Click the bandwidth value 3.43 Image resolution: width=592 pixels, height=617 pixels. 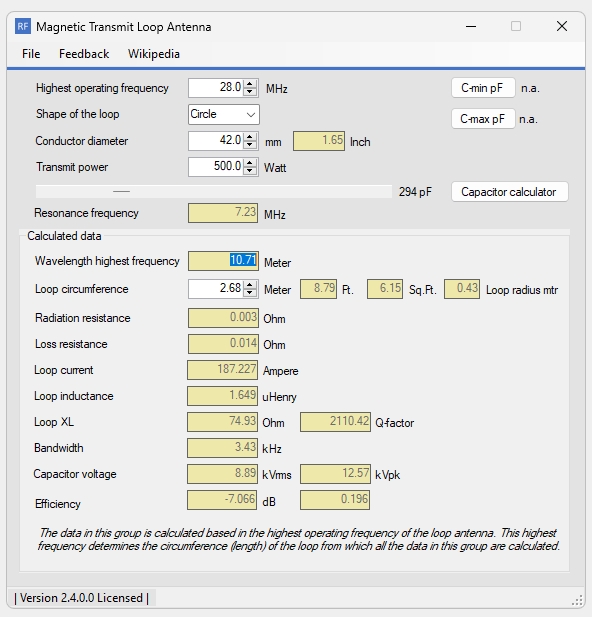[223, 448]
